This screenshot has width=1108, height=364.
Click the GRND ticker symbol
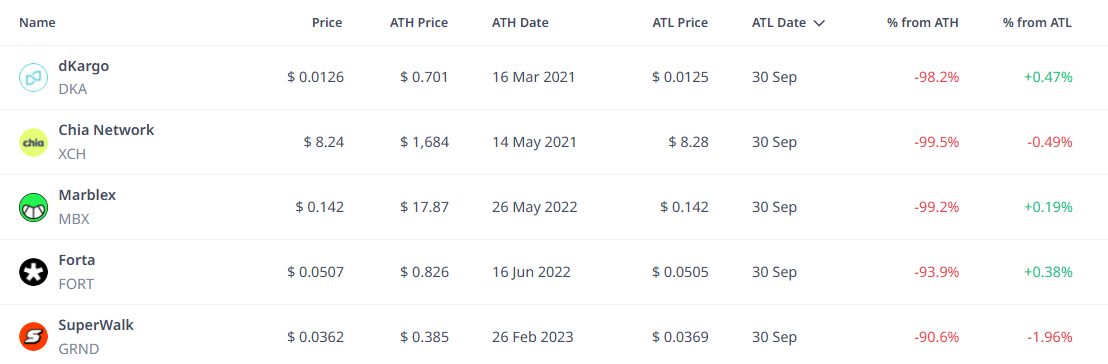(78, 349)
